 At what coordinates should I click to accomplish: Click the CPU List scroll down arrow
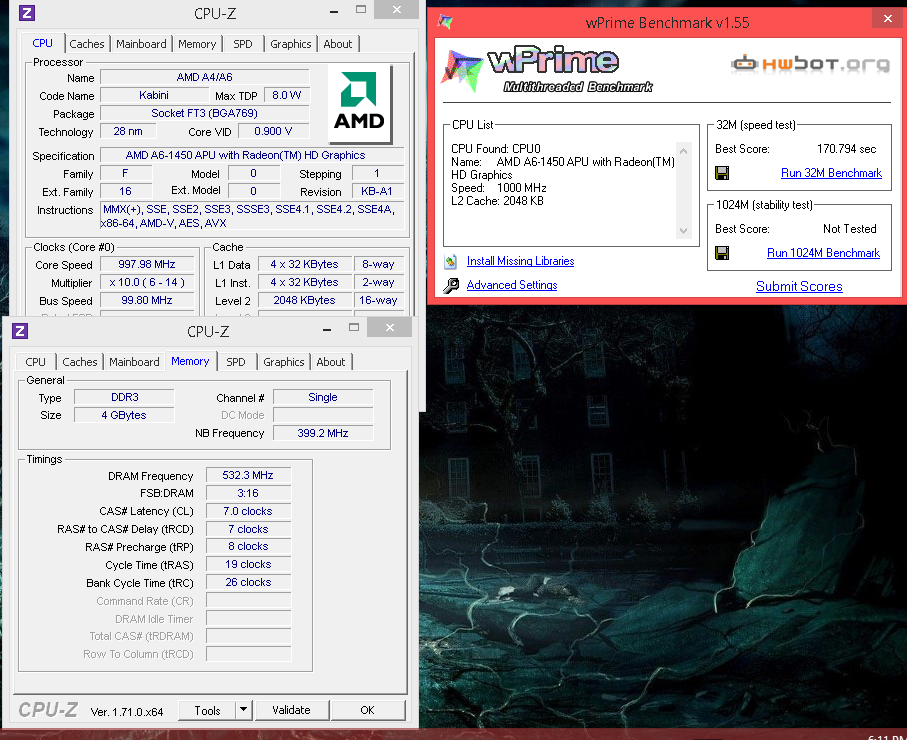pos(683,230)
